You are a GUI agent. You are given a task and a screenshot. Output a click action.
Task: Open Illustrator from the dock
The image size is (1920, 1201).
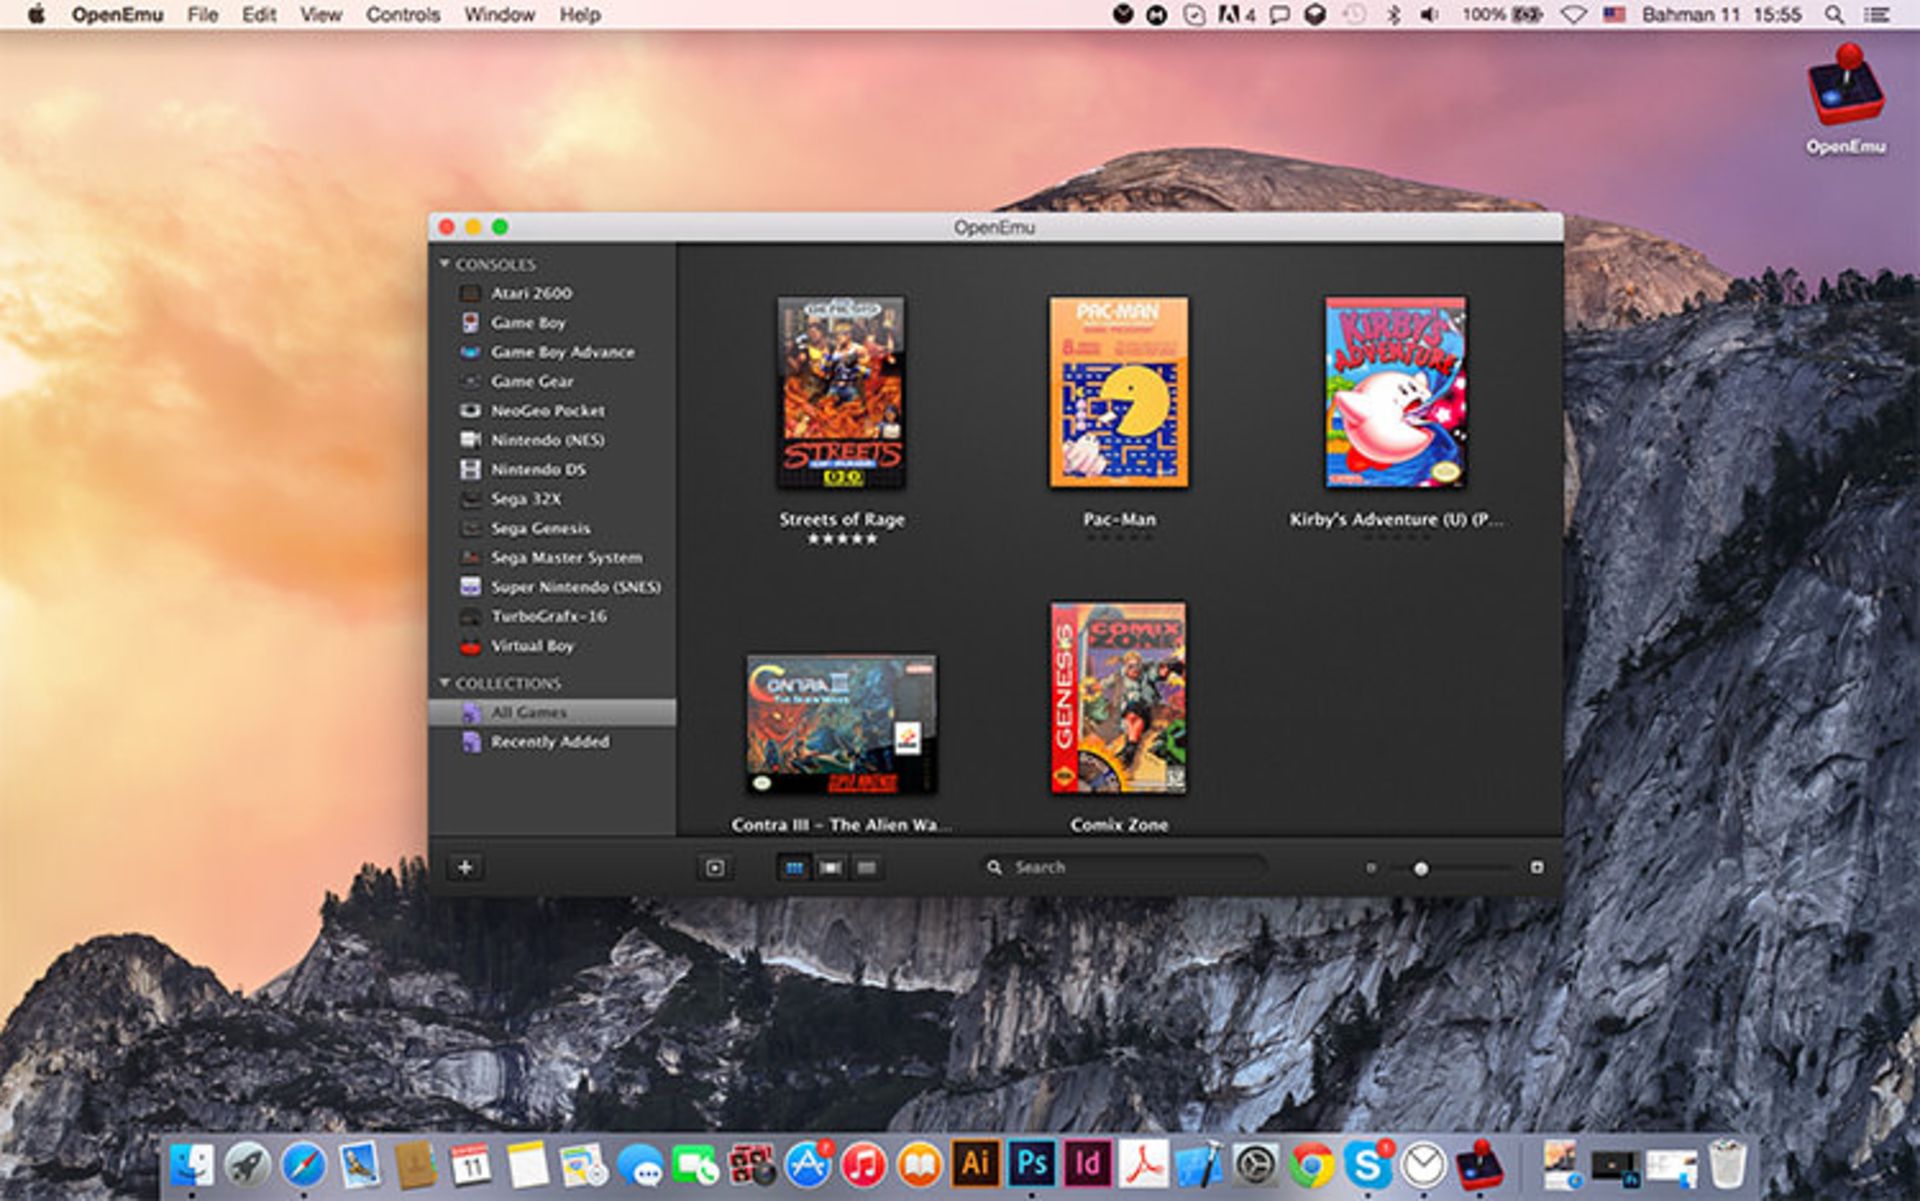[x=975, y=1165]
